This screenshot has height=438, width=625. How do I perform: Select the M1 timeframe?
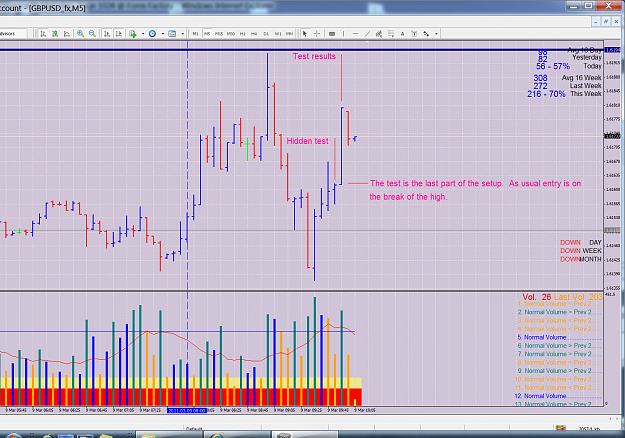pyautogui.click(x=195, y=34)
